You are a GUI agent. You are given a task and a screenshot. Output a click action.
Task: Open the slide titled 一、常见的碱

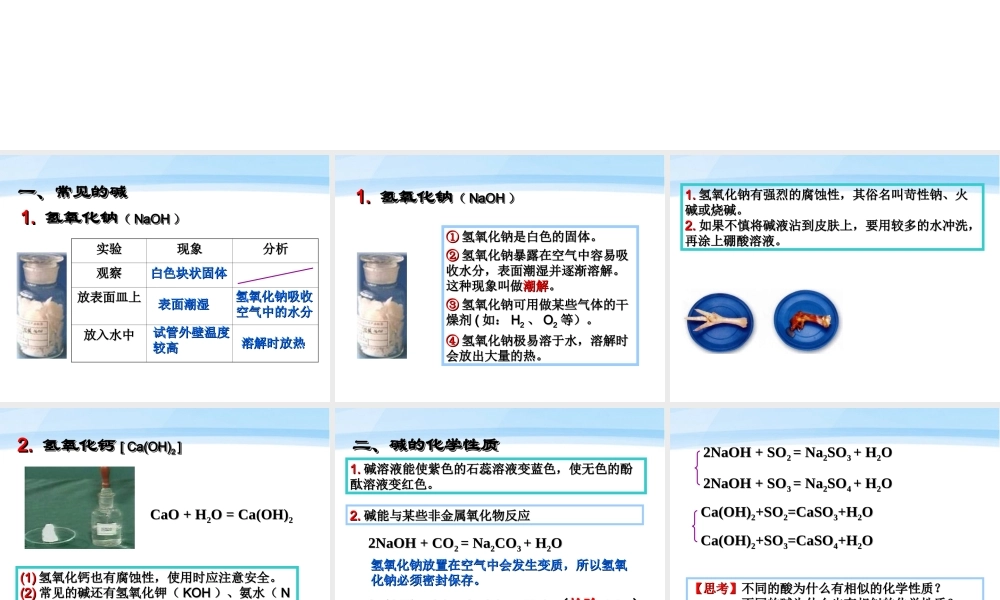click(x=165, y=278)
